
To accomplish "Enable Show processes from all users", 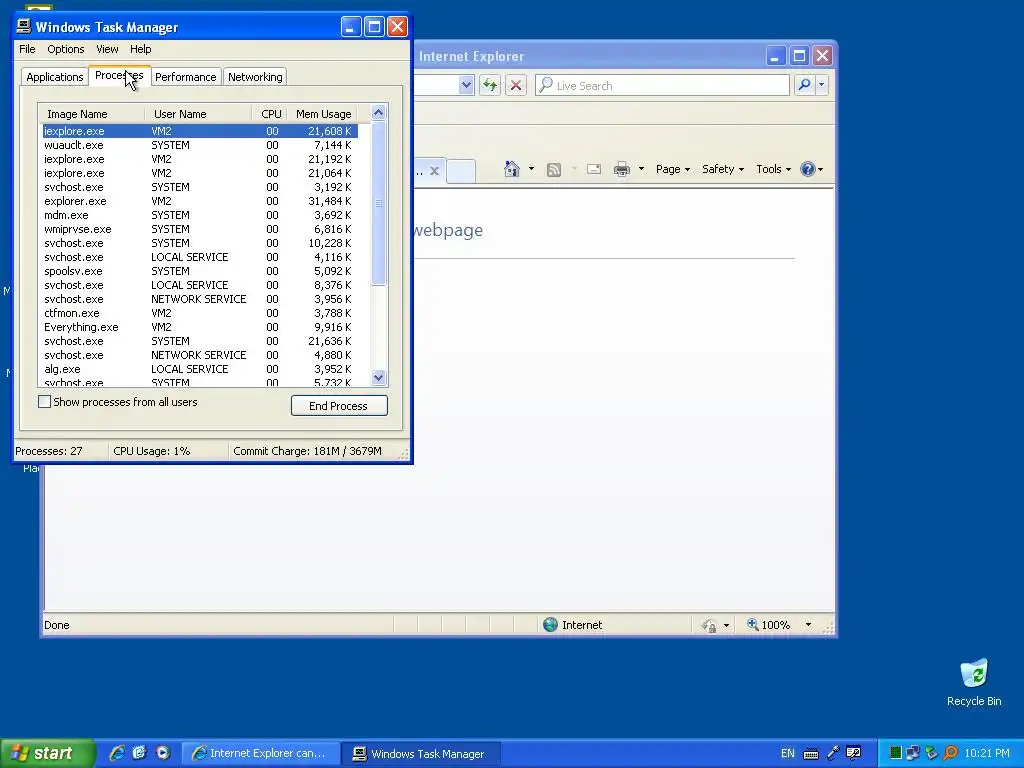I will pos(44,402).
